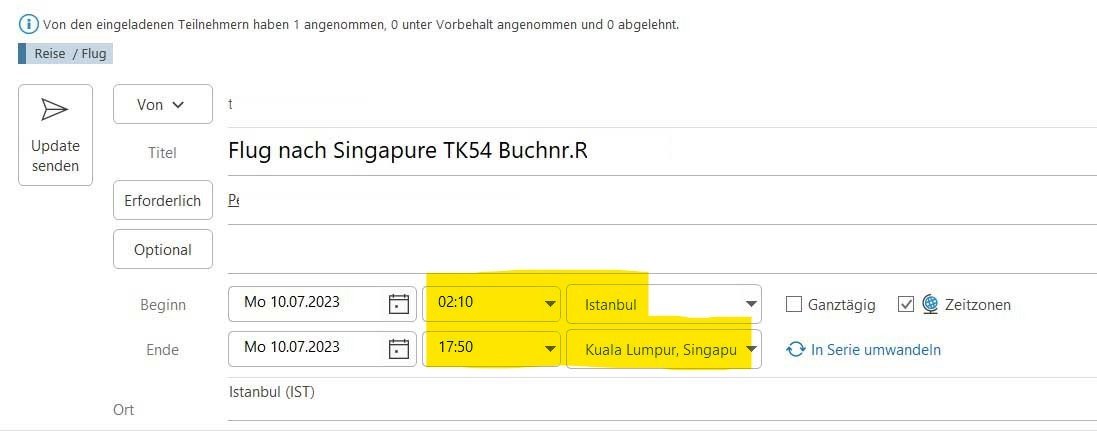Click the Reise / Flug category label
Viewport: 1097px width, 431px height.
coord(69,53)
